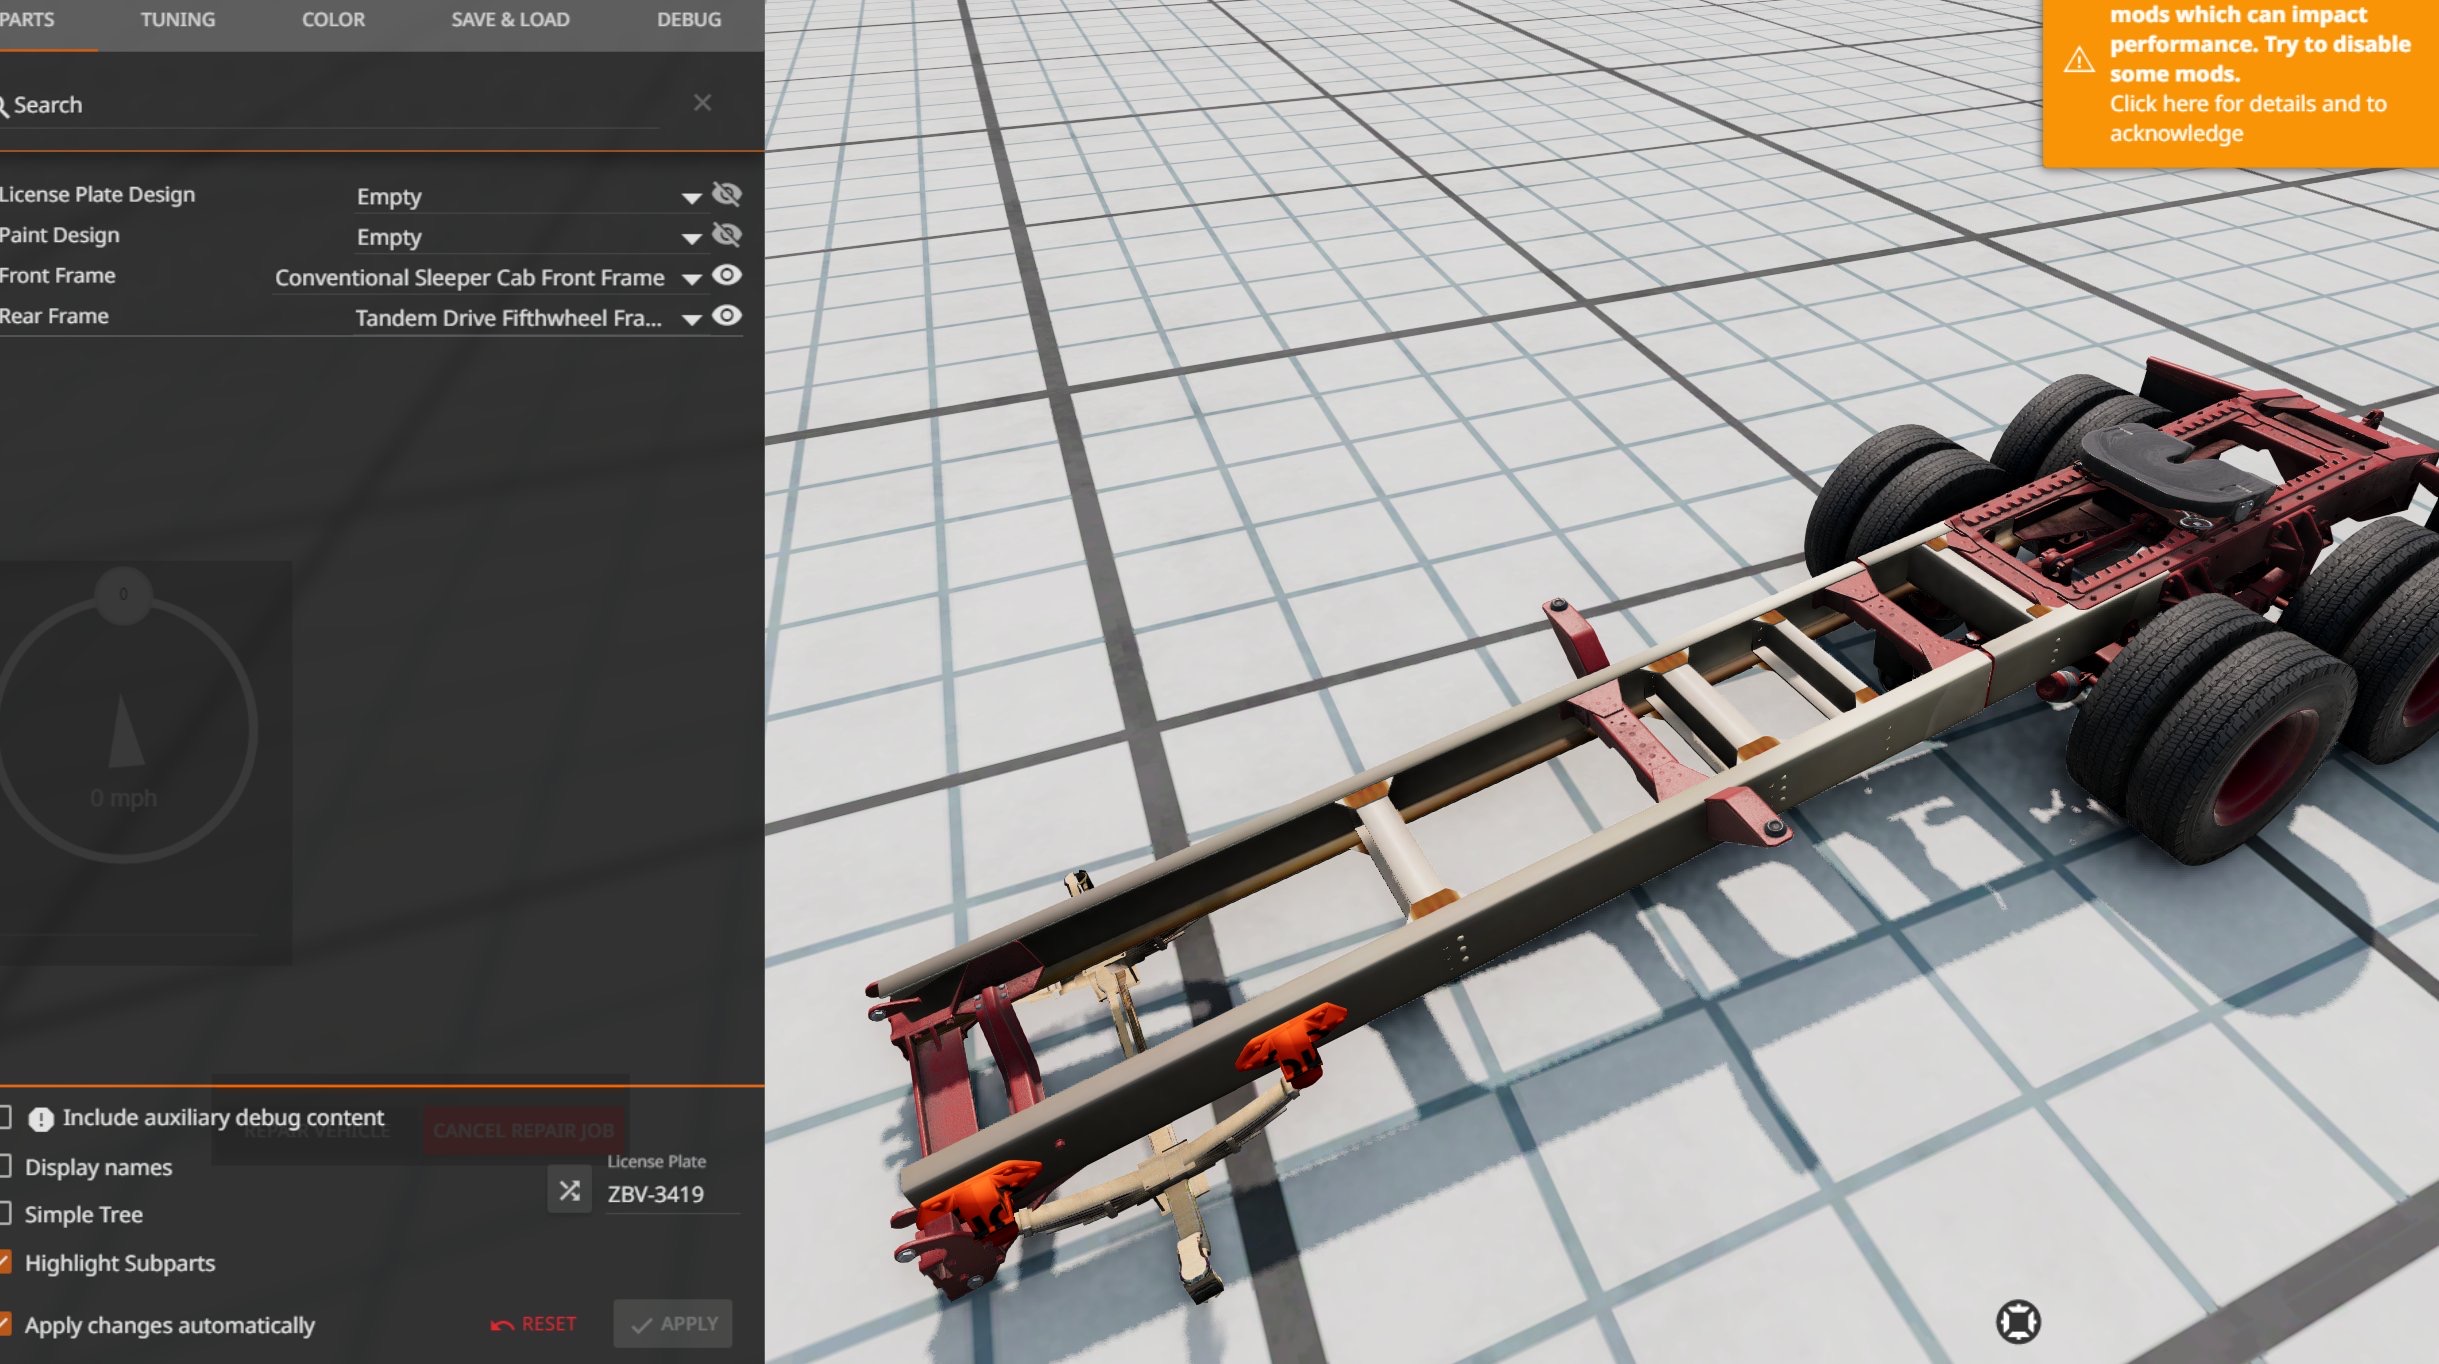Hide the Rear Frame part
This screenshot has height=1364, width=2439.
pyautogui.click(x=727, y=316)
